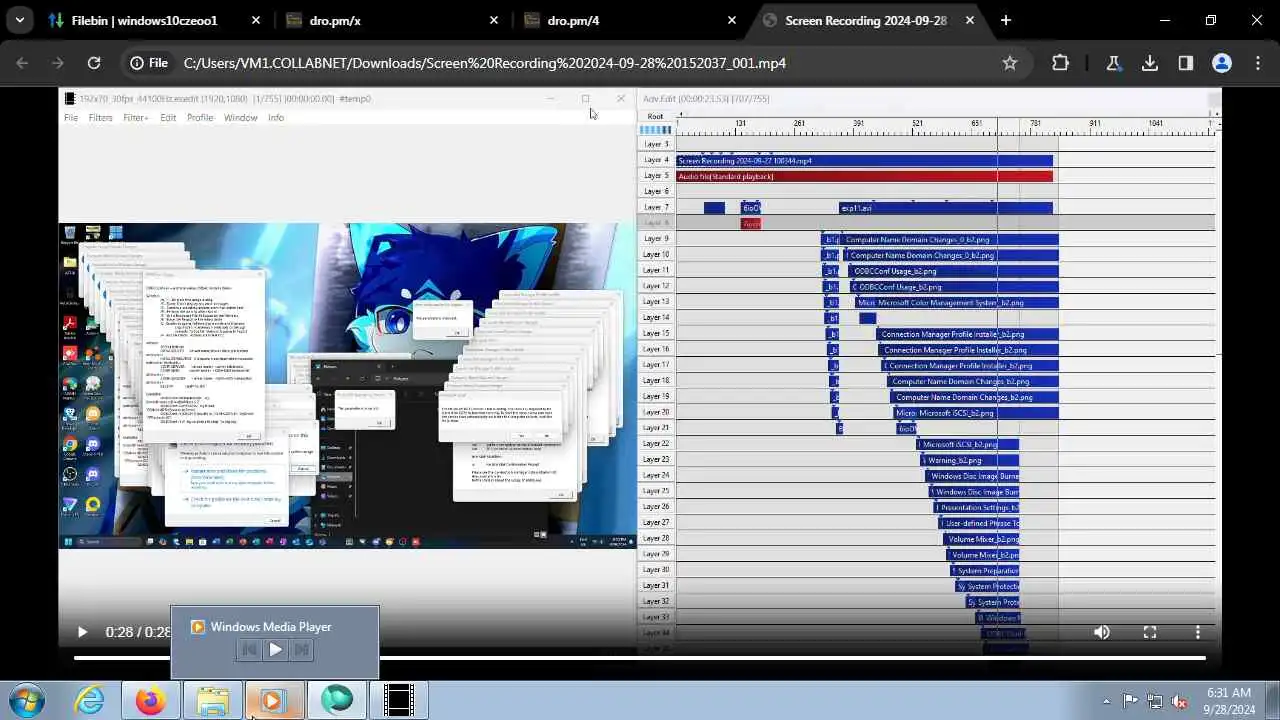
Task: Enter fullscreen on the video player
Action: 1150,632
